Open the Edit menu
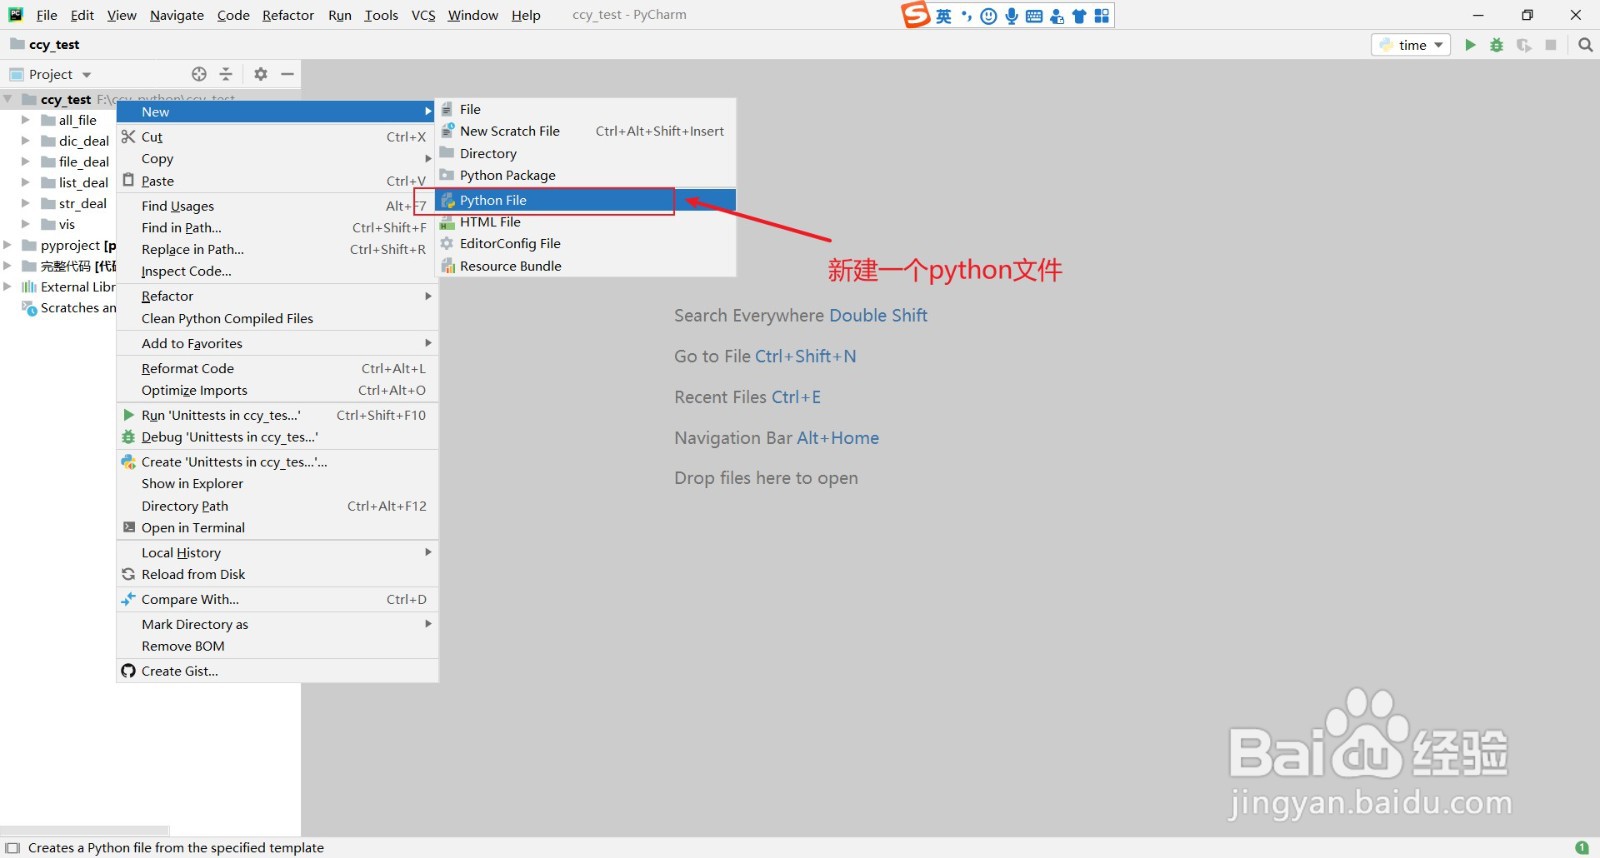This screenshot has width=1600, height=858. coord(82,15)
